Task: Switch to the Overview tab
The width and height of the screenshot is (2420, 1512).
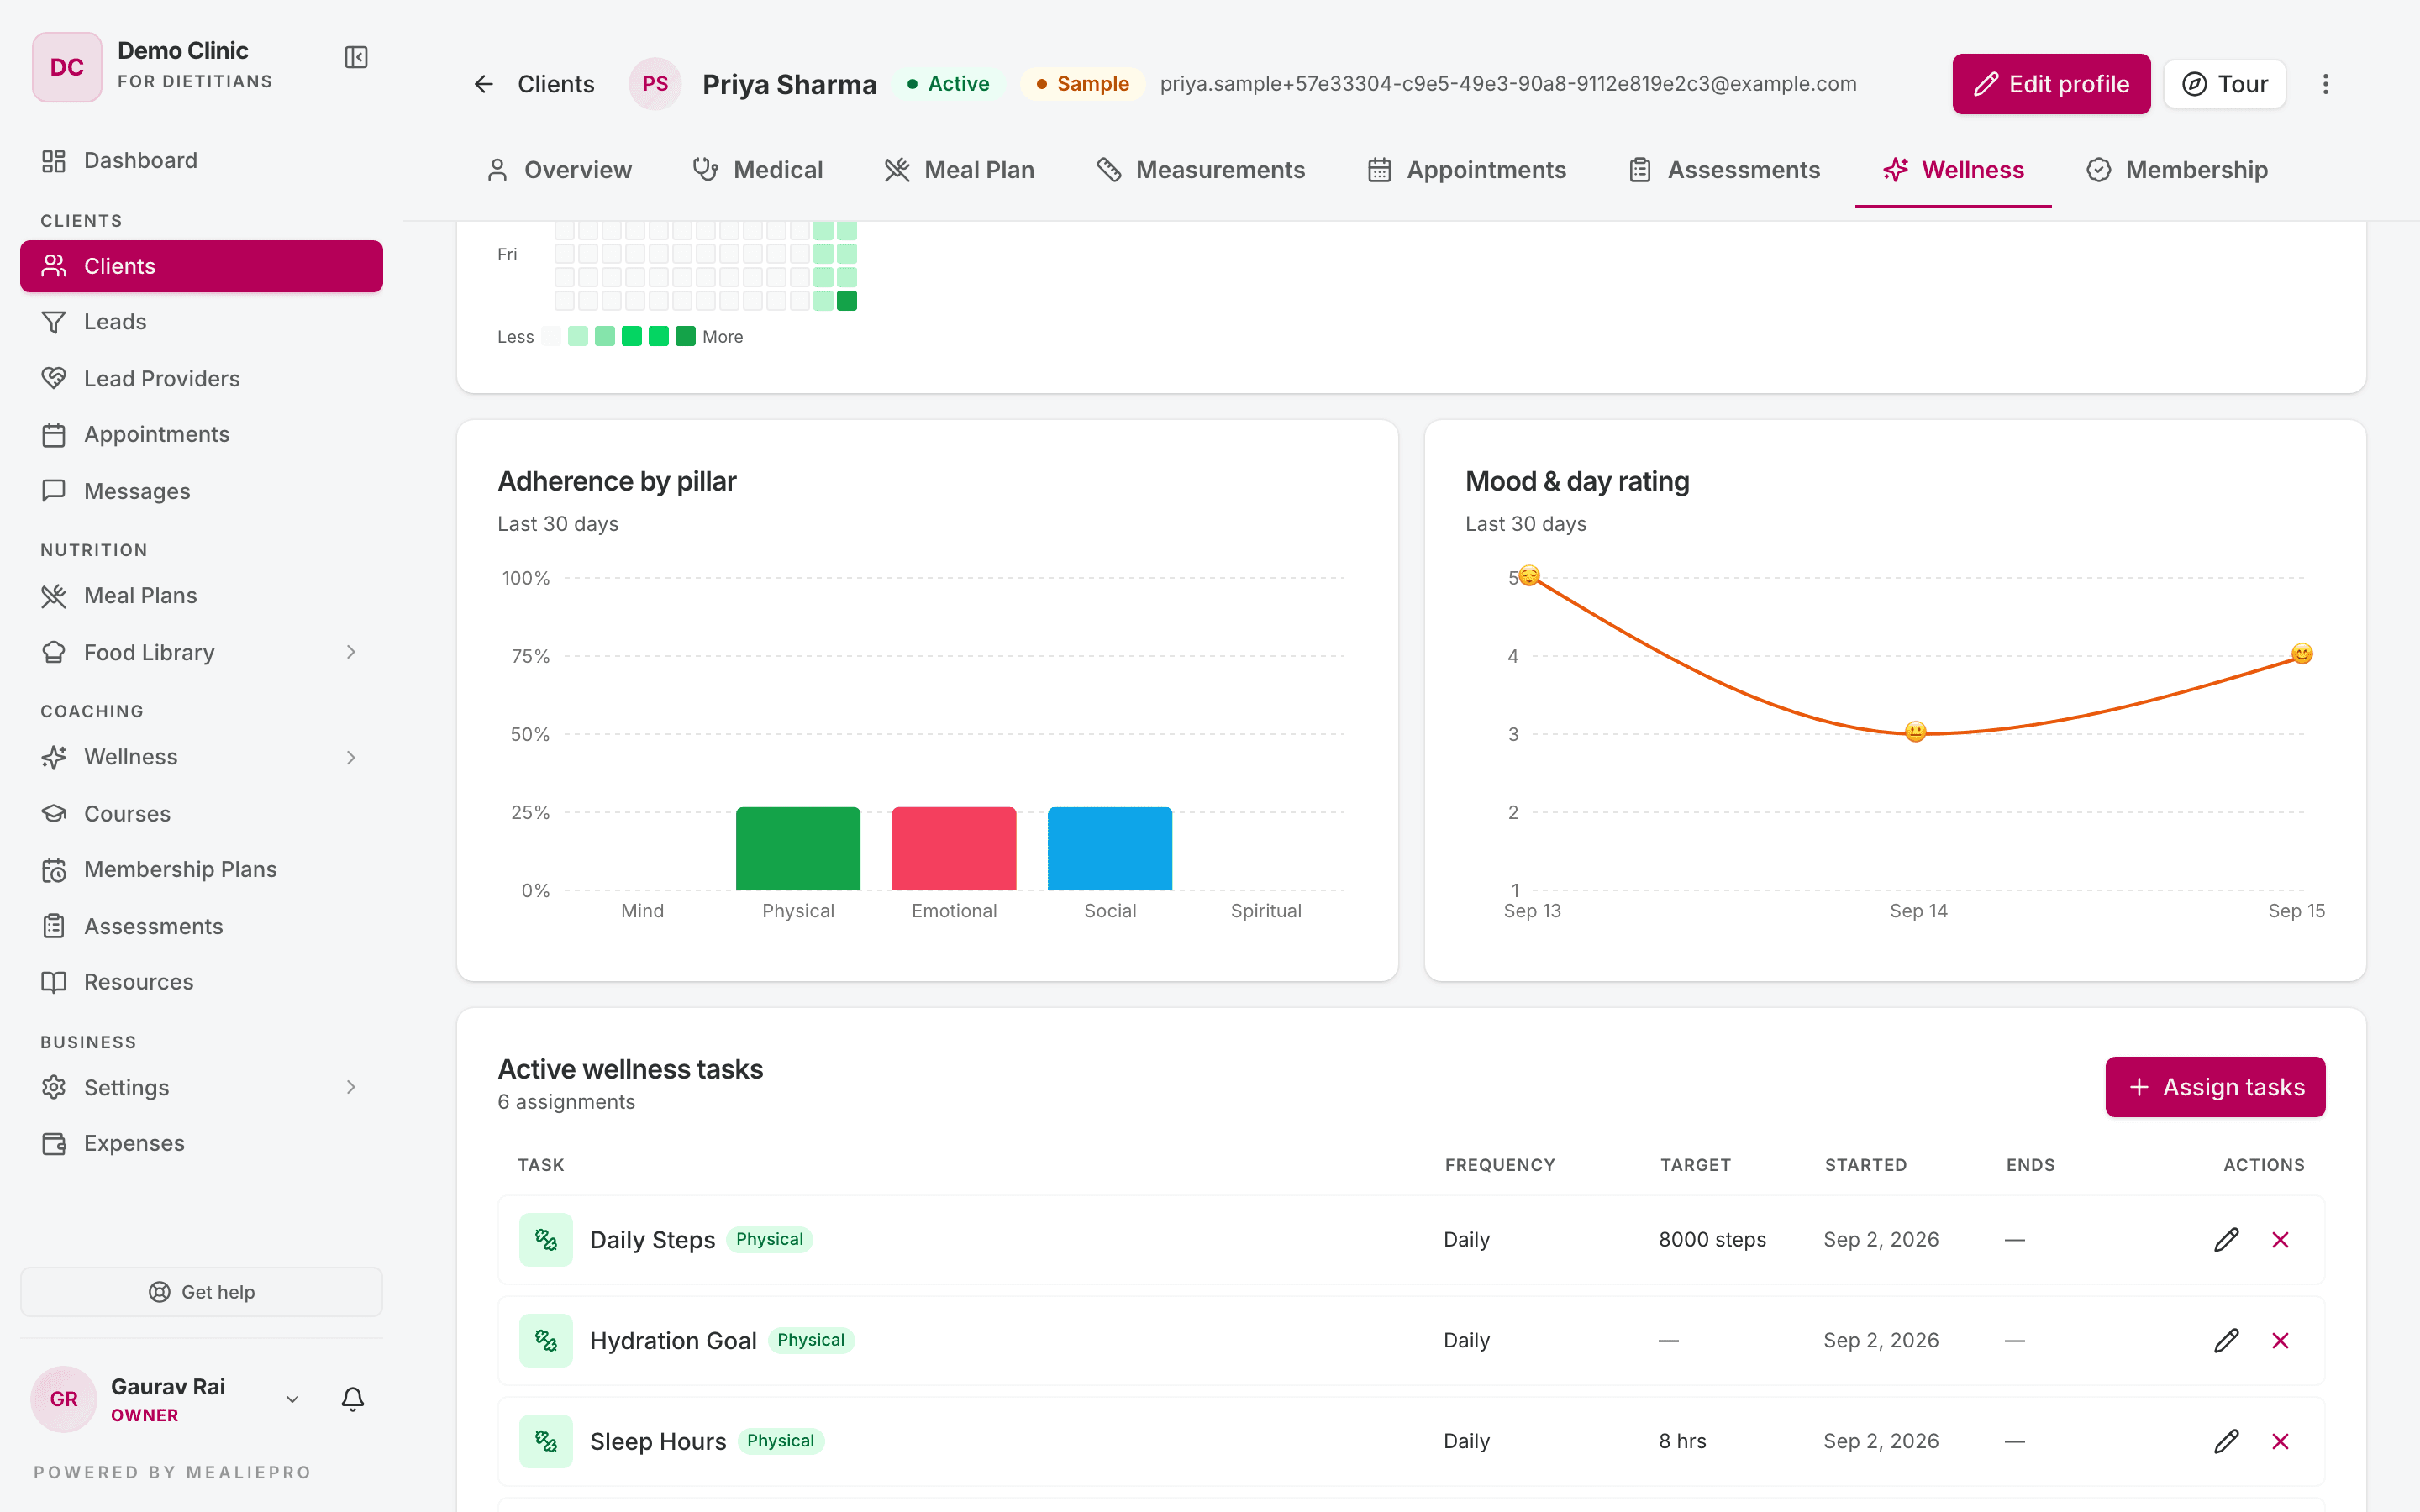Action: pyautogui.click(x=558, y=170)
